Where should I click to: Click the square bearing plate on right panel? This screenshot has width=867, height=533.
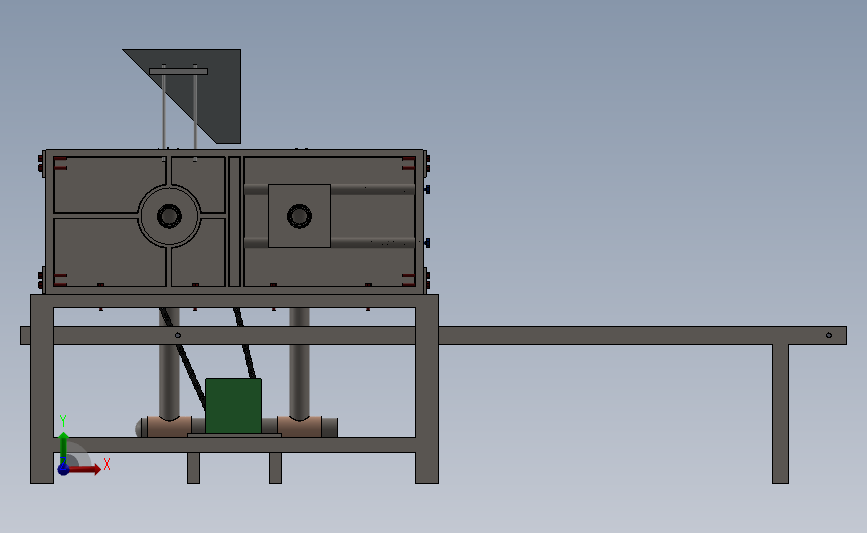(299, 216)
